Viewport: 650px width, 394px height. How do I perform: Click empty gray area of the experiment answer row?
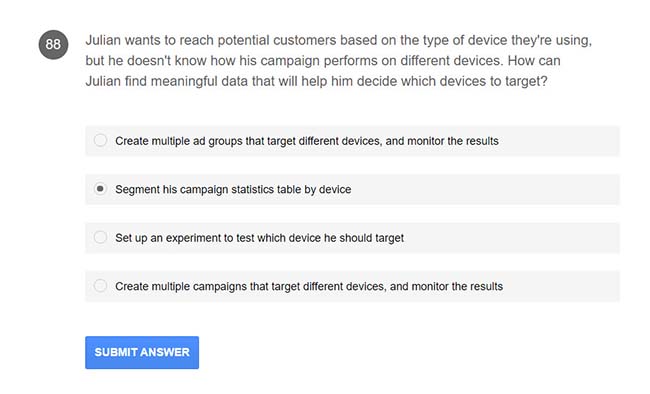tap(512, 238)
